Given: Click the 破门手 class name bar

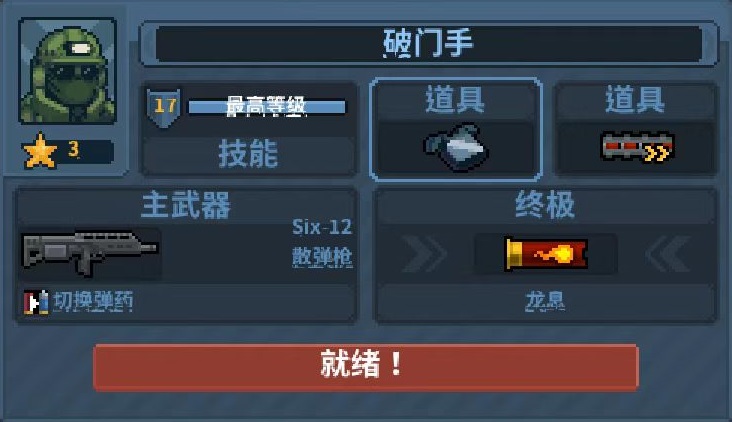Looking at the screenshot, I should [429, 44].
